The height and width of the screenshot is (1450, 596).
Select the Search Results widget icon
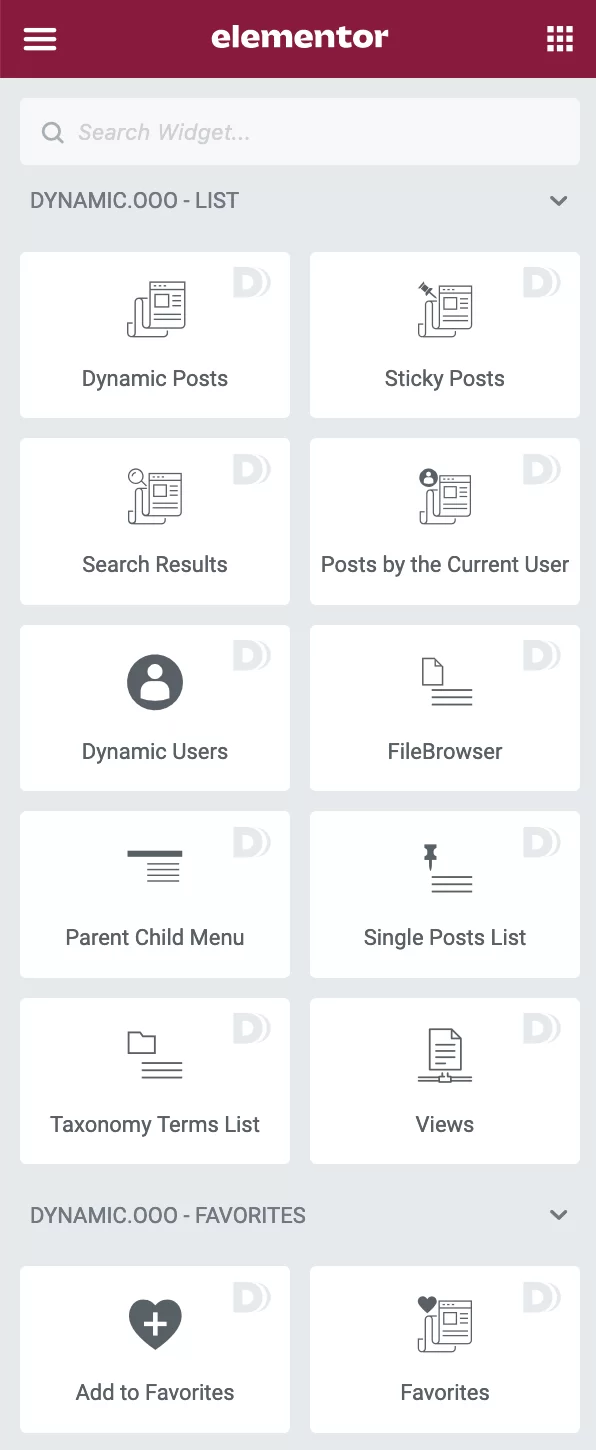tap(154, 494)
